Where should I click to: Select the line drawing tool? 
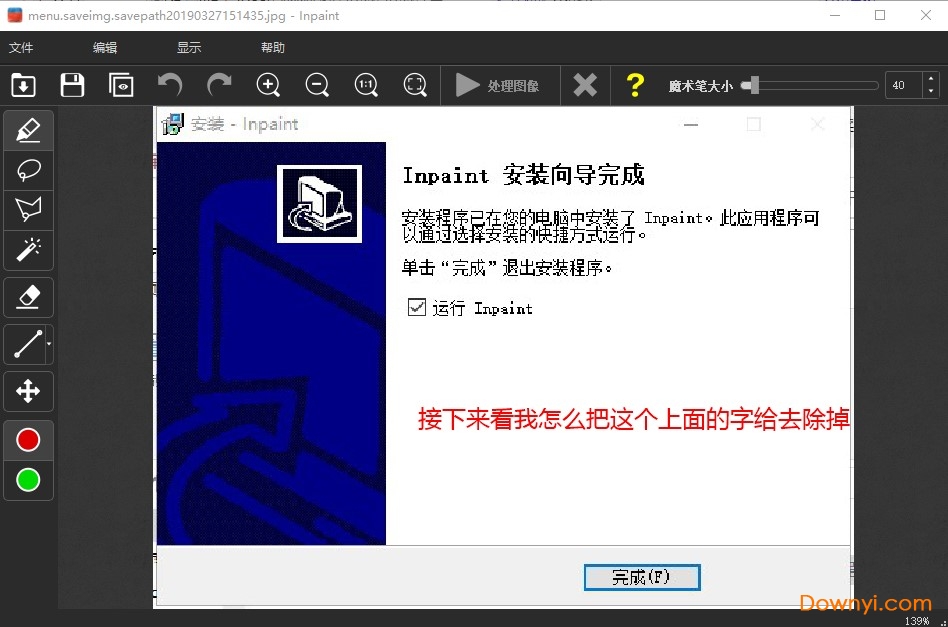coord(26,344)
